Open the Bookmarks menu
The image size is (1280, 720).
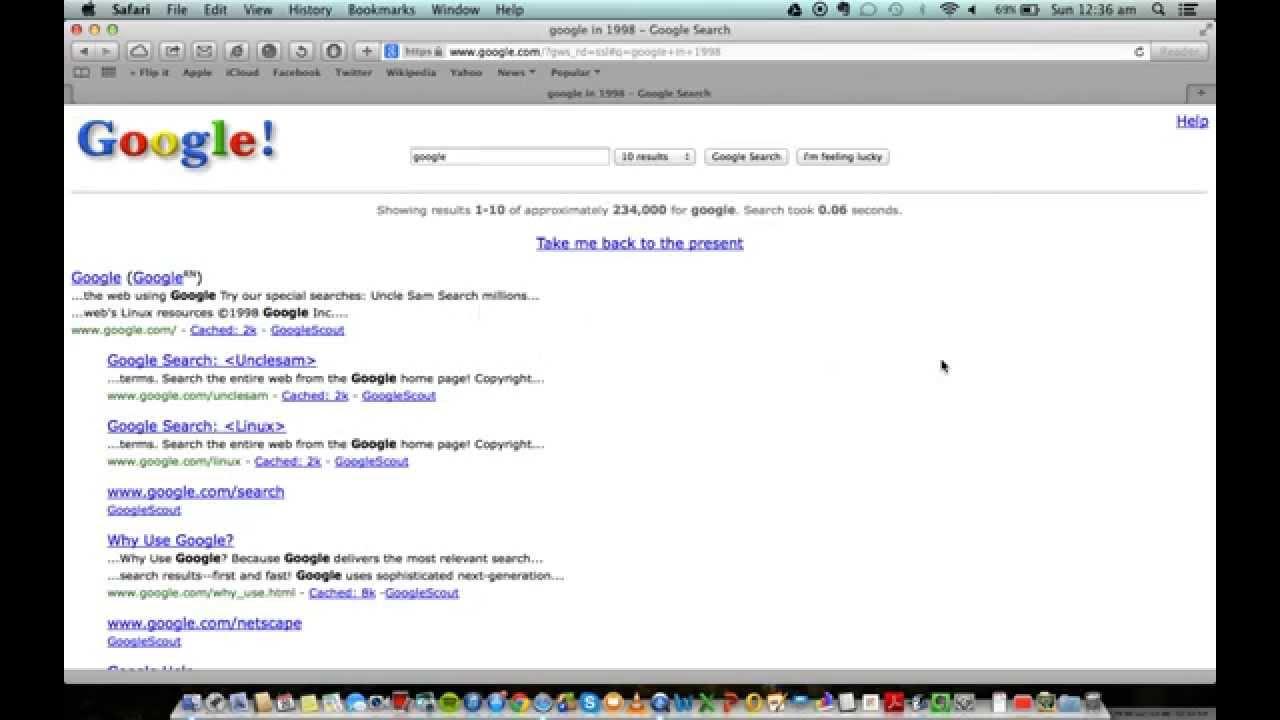381,9
